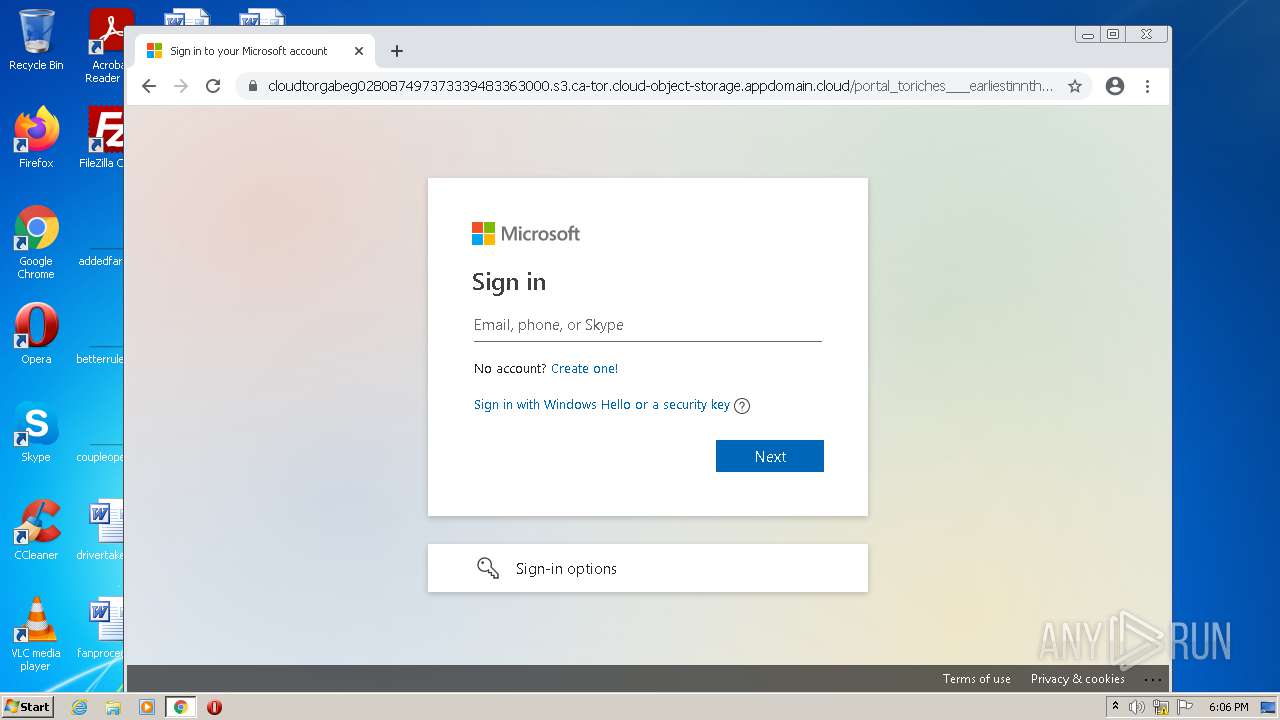Screen dimensions: 1280x720
Task: Launch Google Chrome desktop shortcut
Action: coord(36,242)
